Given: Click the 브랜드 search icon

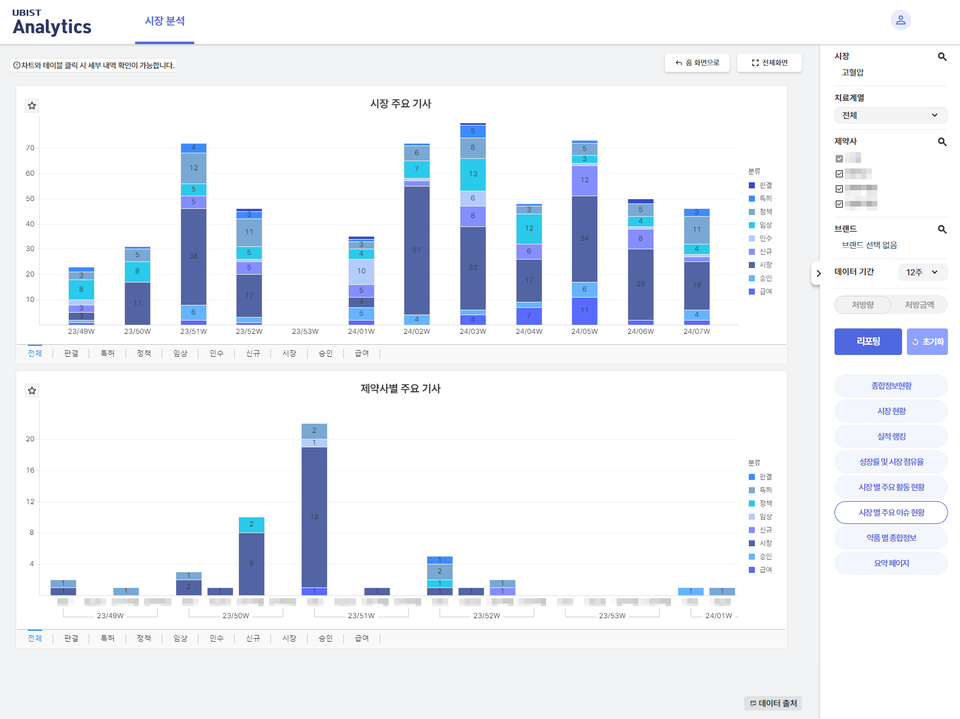Looking at the screenshot, I should click(x=941, y=229).
